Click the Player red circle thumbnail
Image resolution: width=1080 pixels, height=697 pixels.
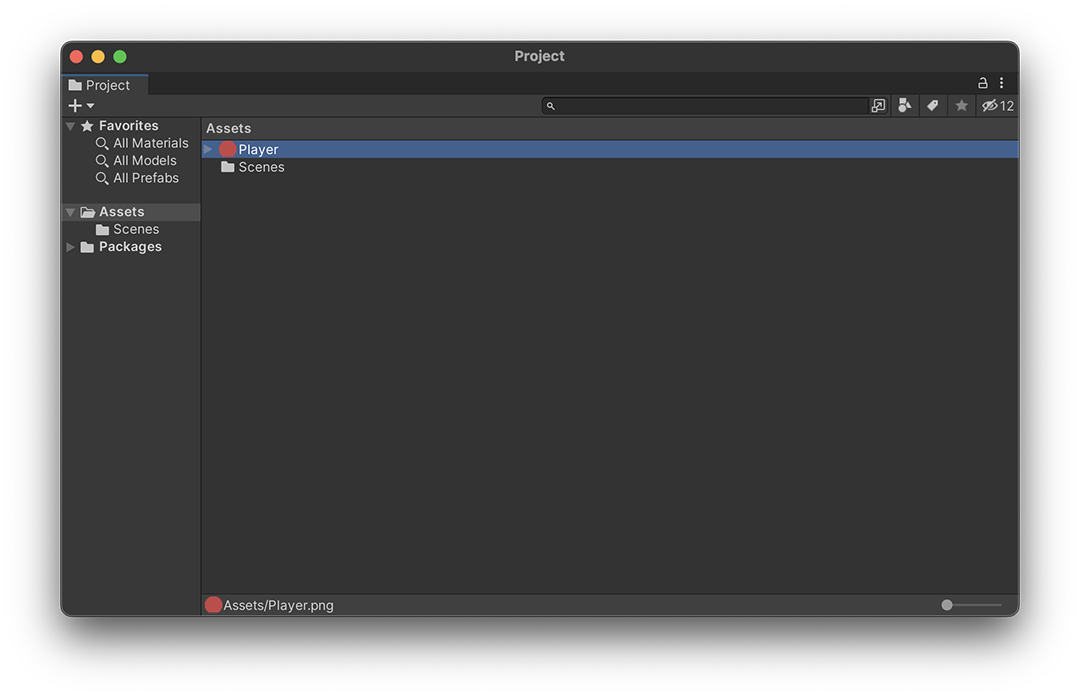coord(227,149)
